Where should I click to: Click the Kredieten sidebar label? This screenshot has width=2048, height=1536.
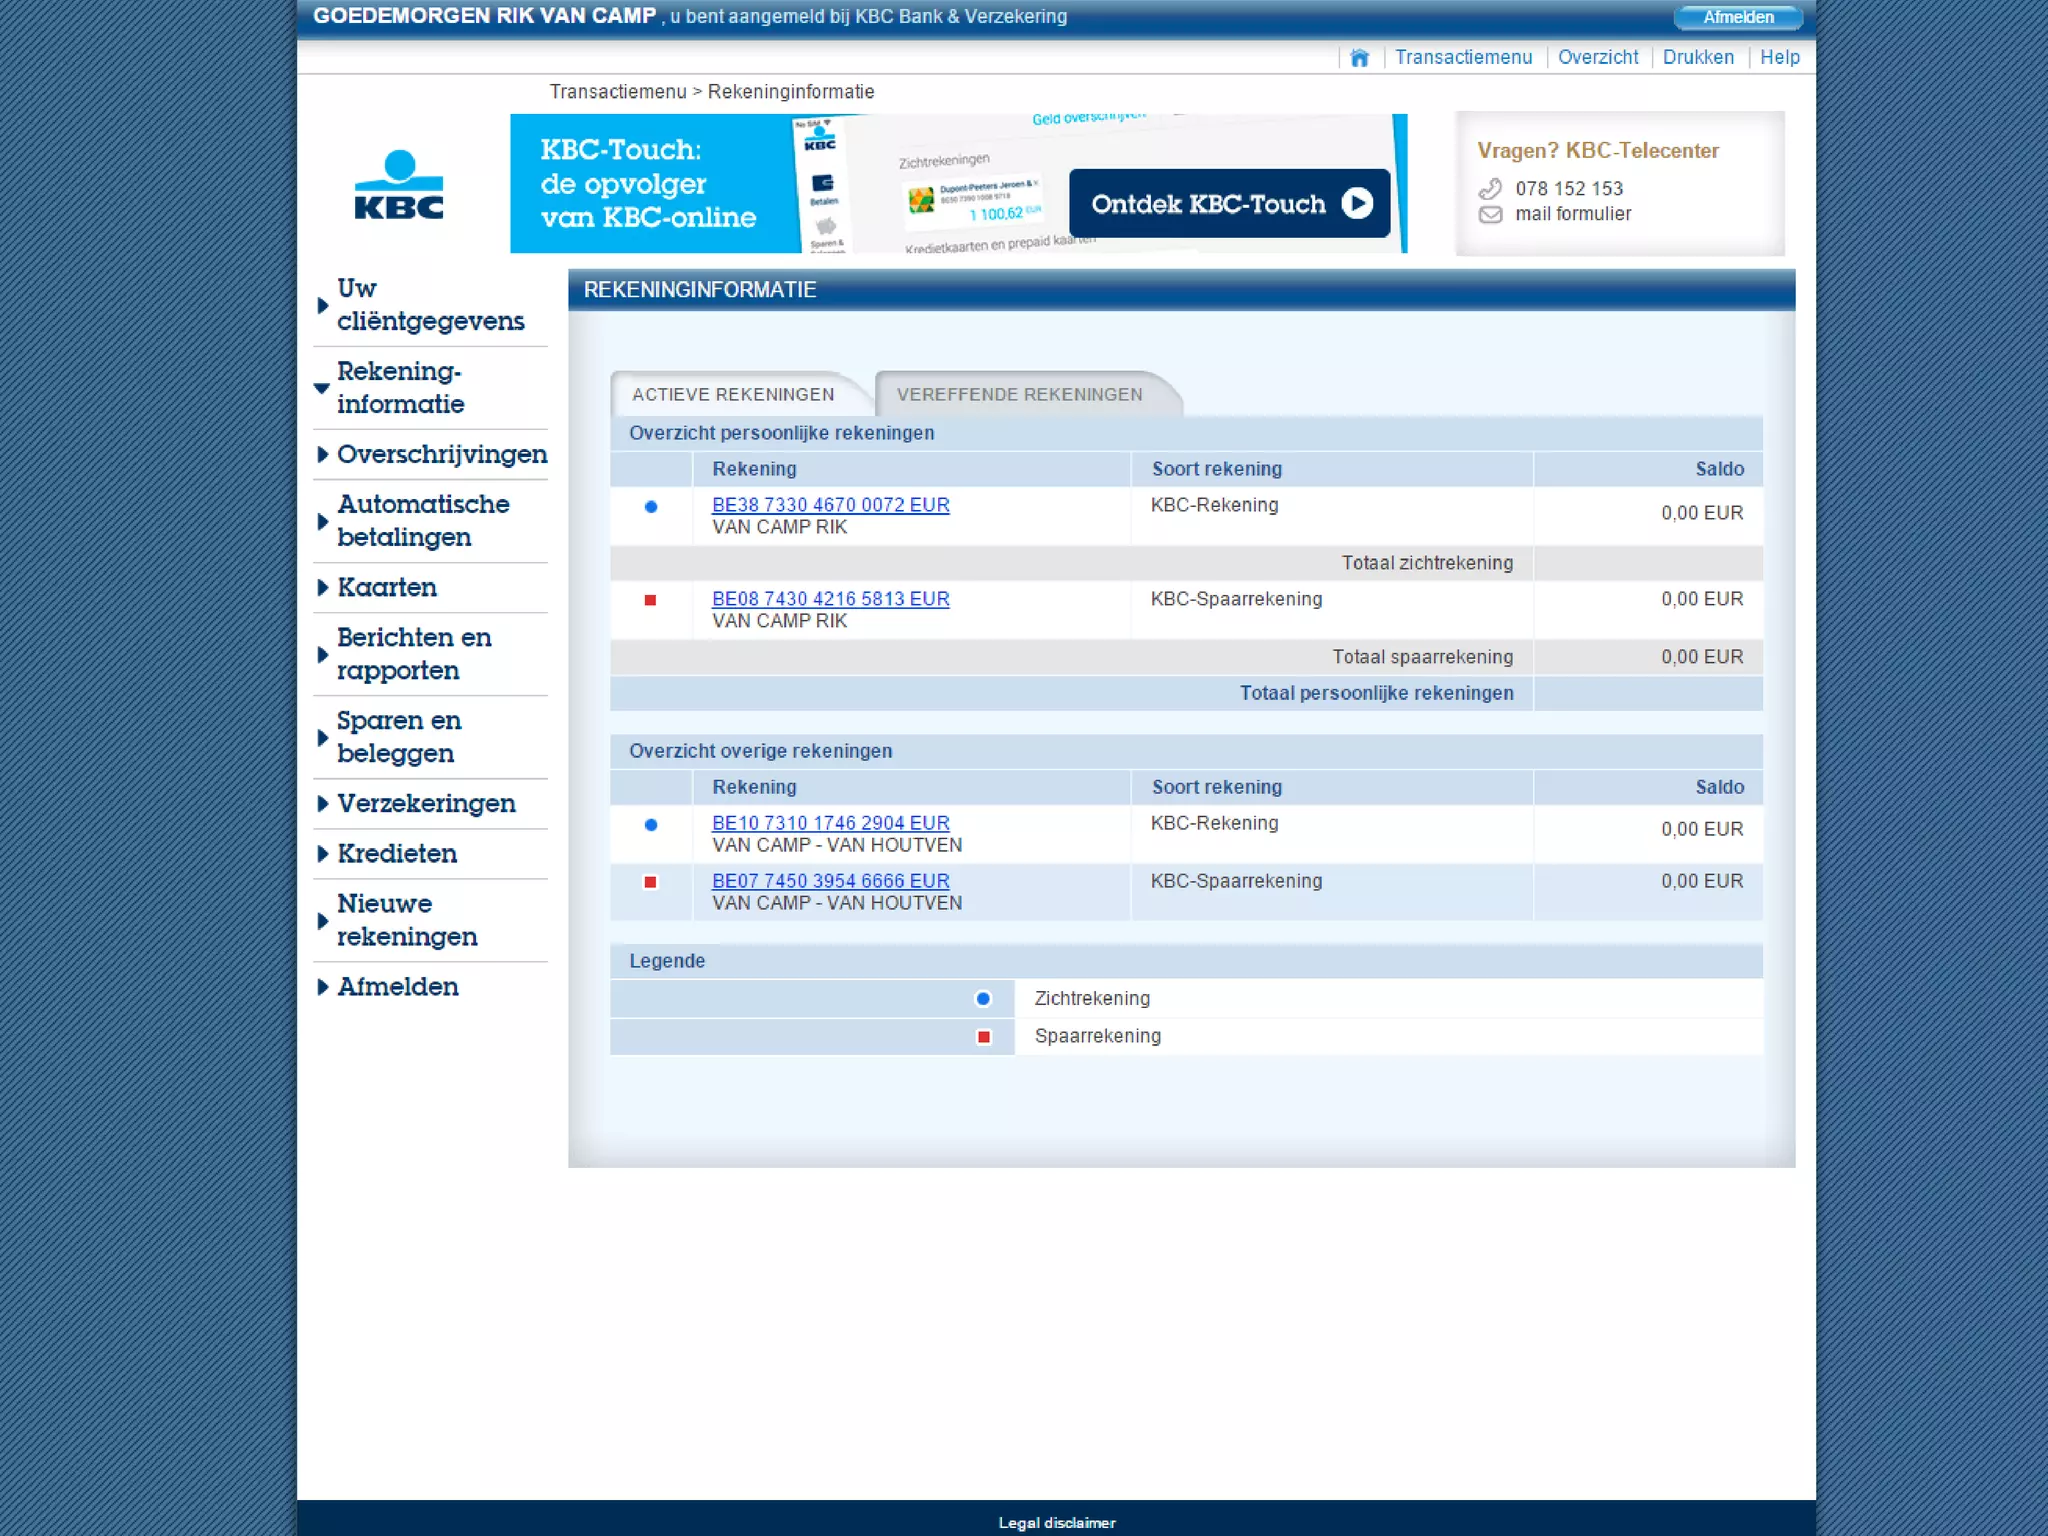pyautogui.click(x=397, y=853)
